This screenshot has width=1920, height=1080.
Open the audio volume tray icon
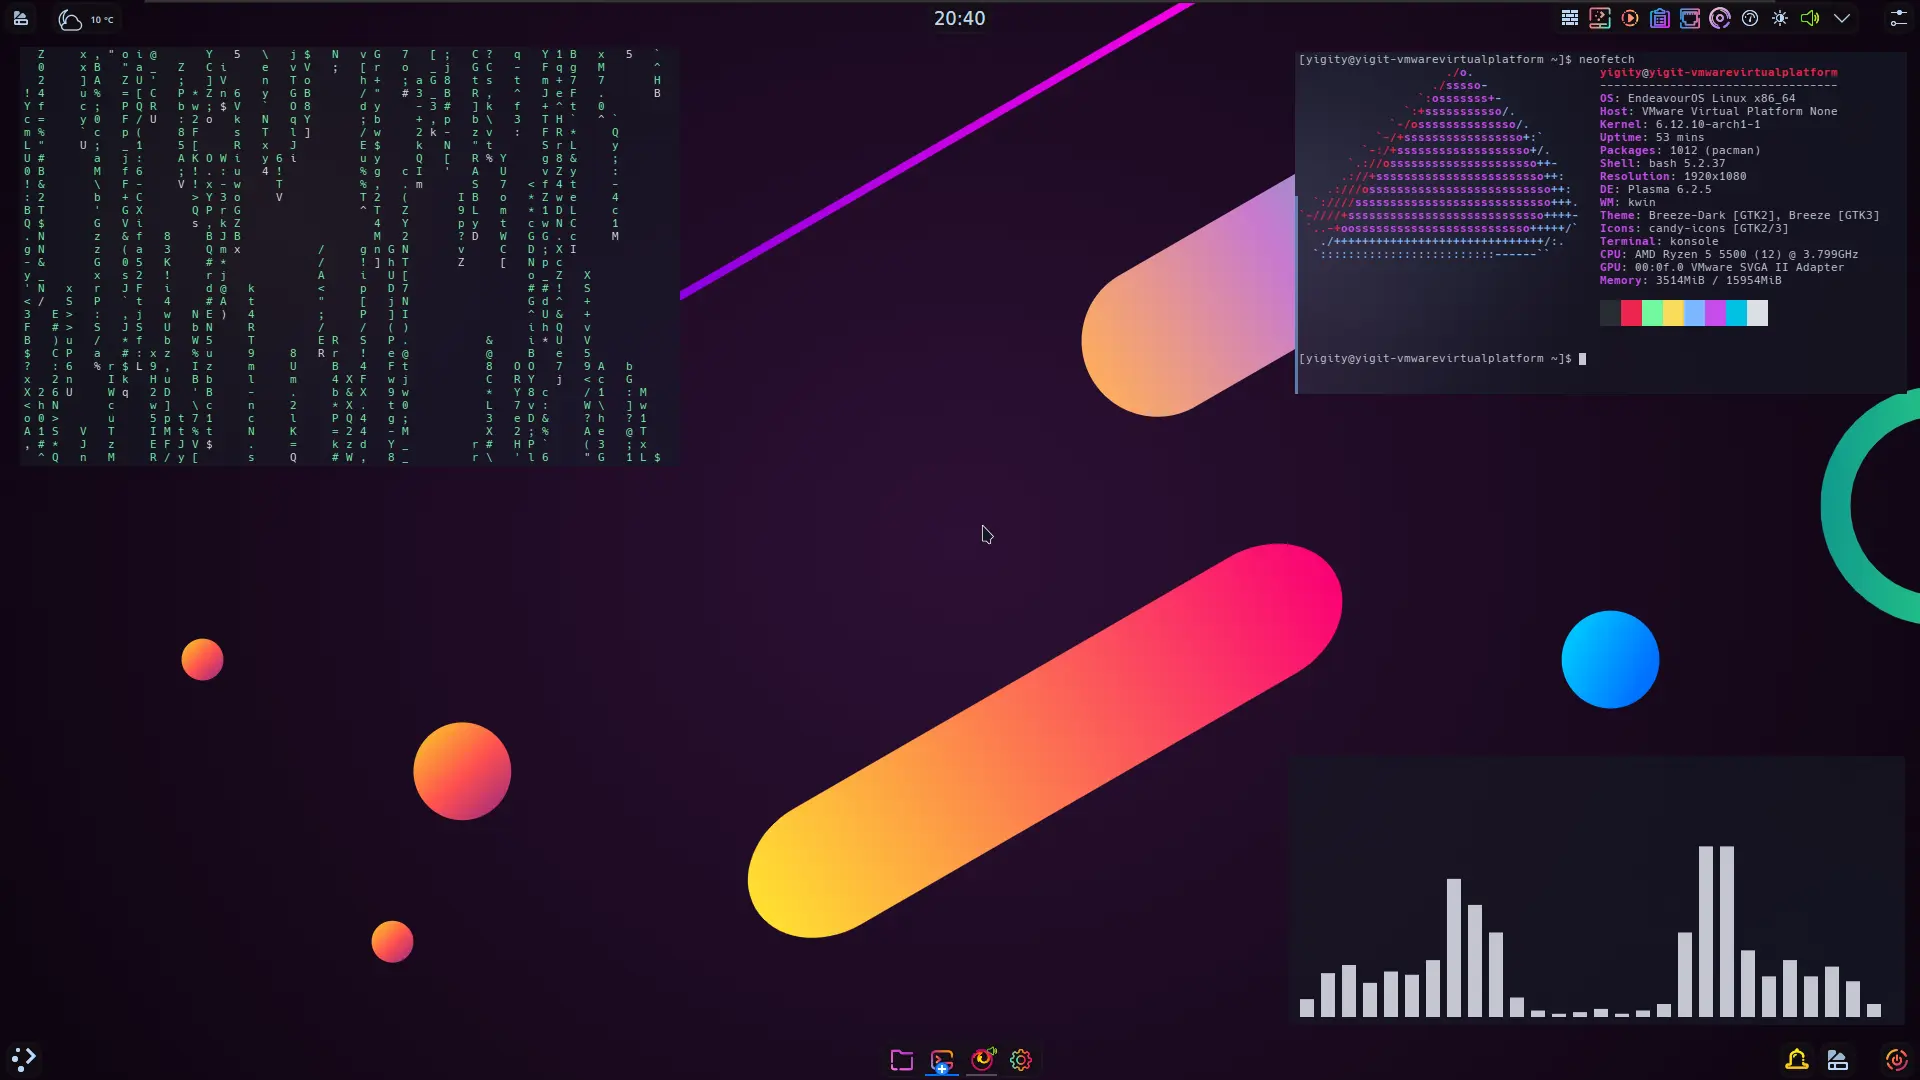[1810, 18]
